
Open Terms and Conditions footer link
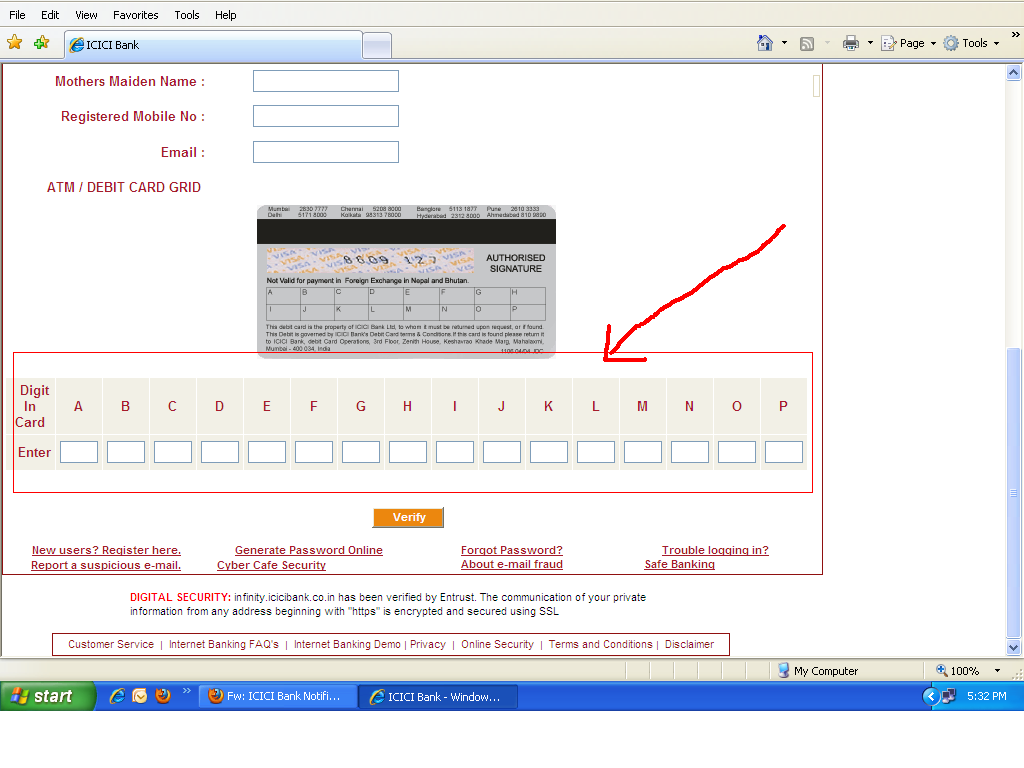tap(601, 644)
